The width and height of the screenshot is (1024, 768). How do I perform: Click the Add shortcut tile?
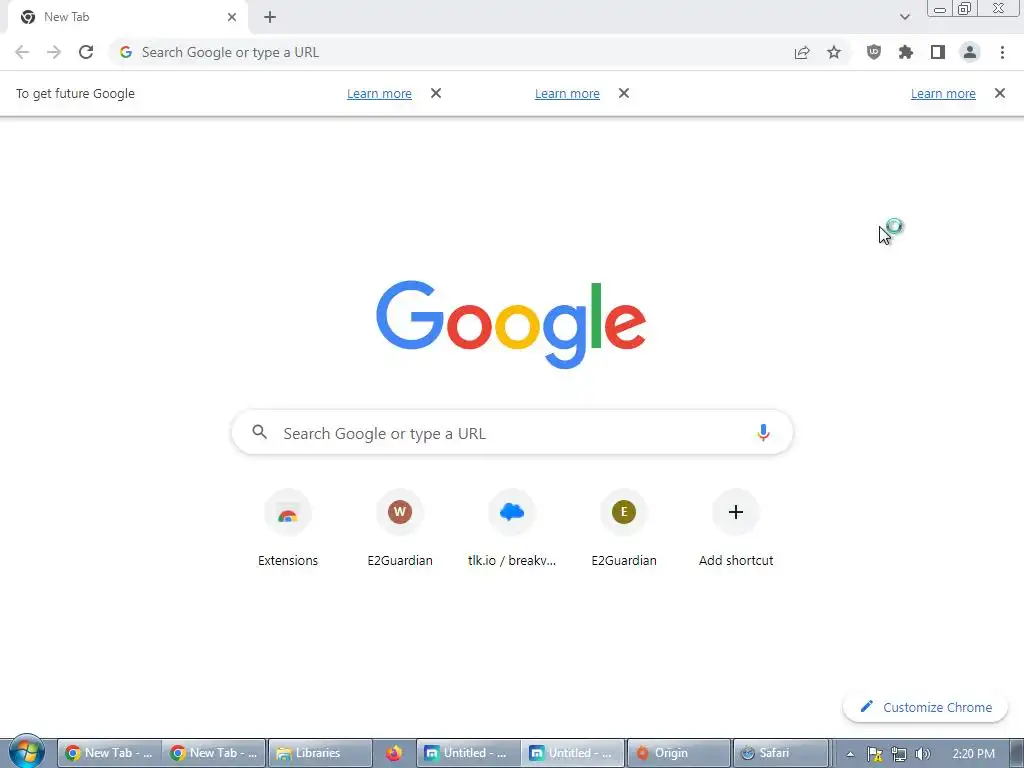[736, 529]
